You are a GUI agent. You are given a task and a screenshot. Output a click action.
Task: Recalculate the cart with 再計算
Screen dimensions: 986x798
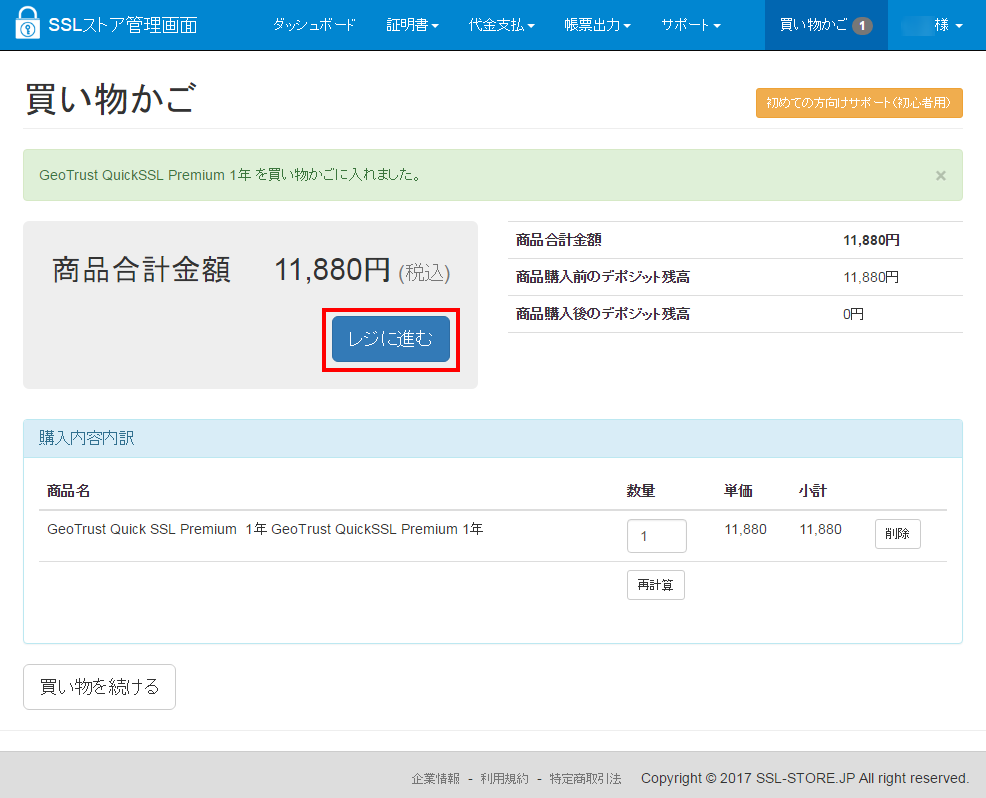click(655, 585)
